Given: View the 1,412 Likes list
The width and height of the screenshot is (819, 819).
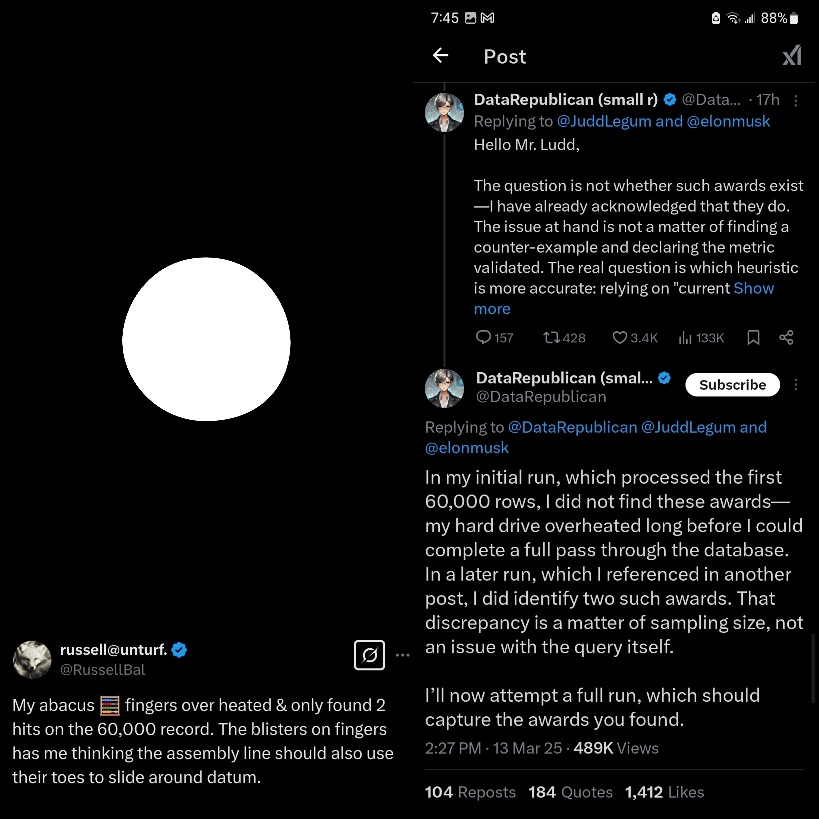Looking at the screenshot, I should 664,792.
